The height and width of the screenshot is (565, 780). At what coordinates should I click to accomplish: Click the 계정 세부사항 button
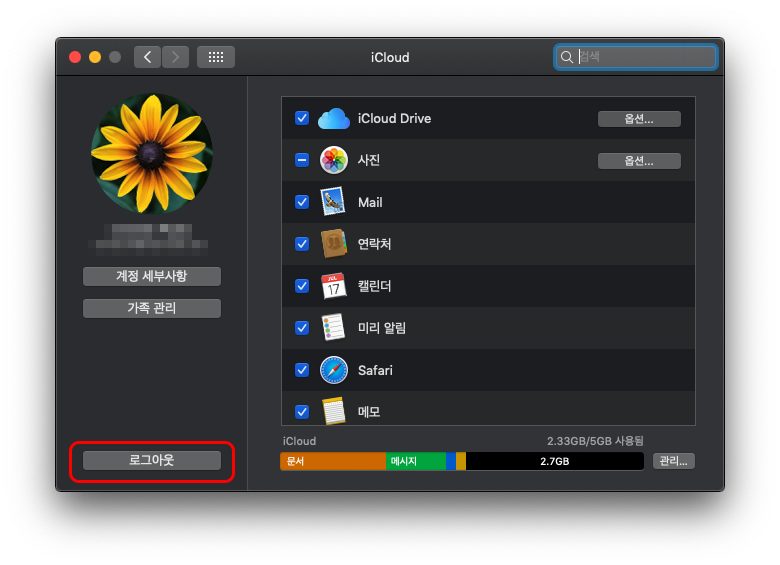tap(152, 276)
